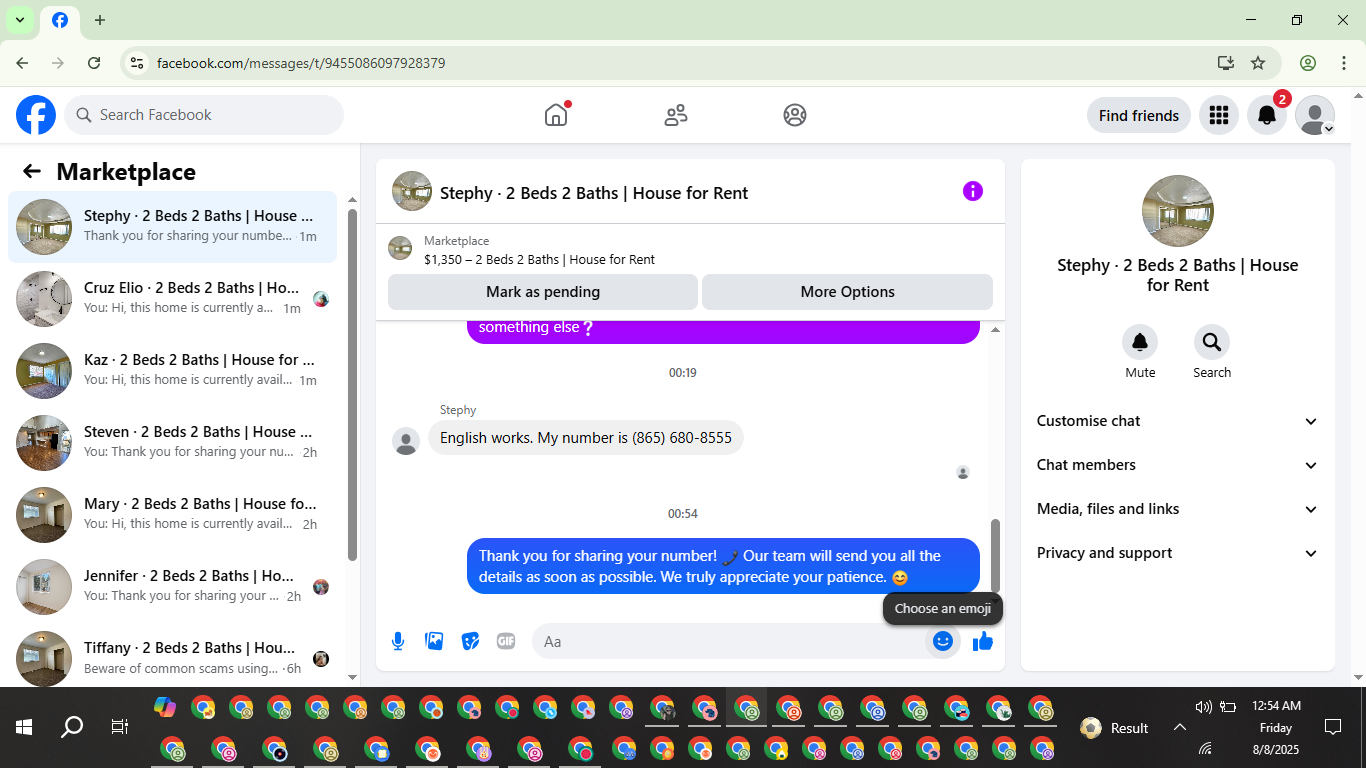
Task: Click the $1,350 Marketplace listing link
Action: (x=539, y=259)
